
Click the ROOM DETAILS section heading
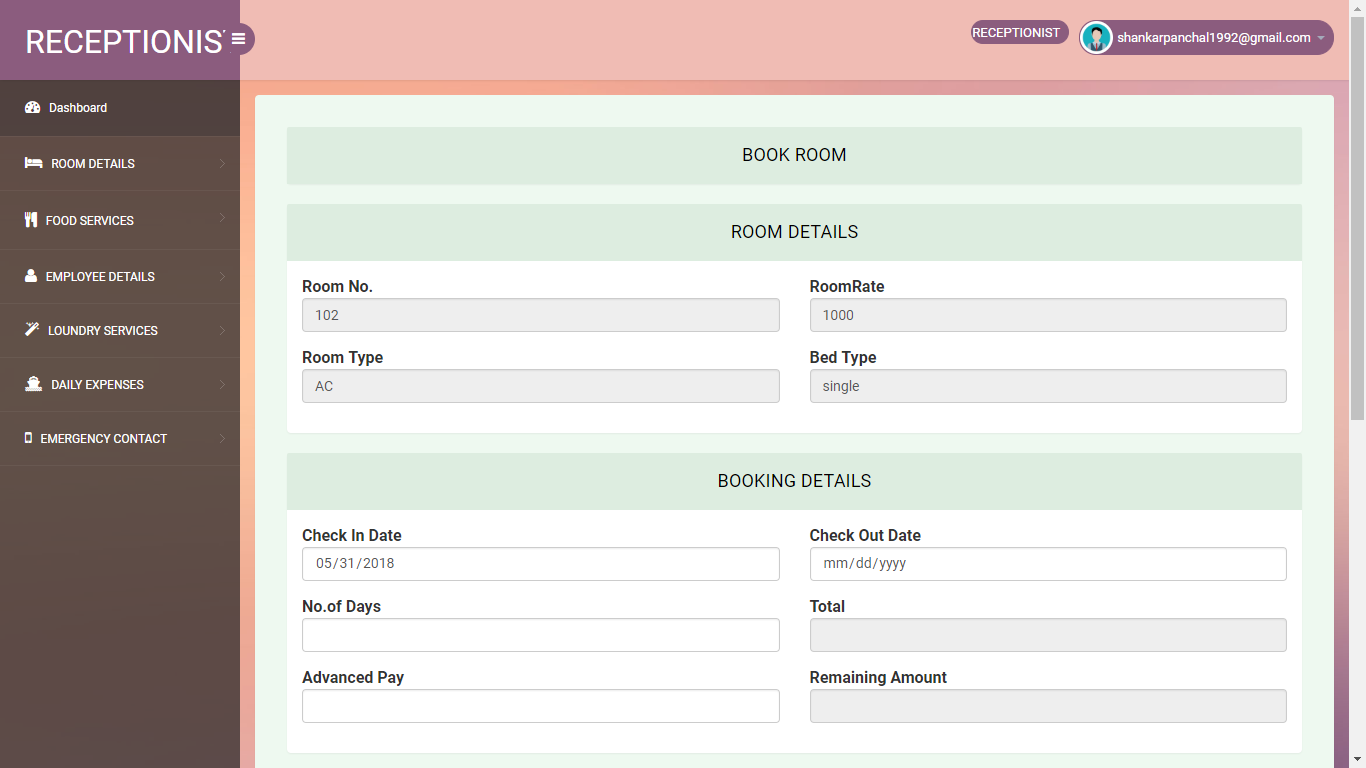[x=794, y=232]
